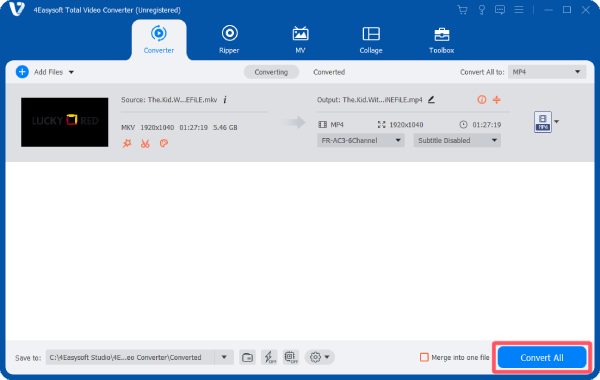The image size is (600, 380).
Task: Enable Merge into one file checkbox
Action: 424,357
